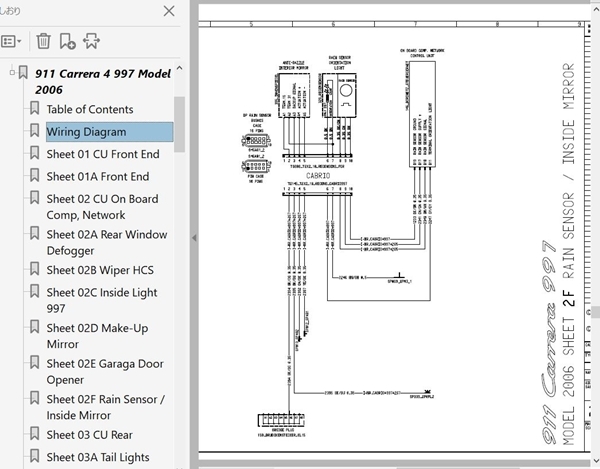Collapse the 911 Carrera 4 997 tree
The height and width of the screenshot is (469, 600).
pos(12,72)
